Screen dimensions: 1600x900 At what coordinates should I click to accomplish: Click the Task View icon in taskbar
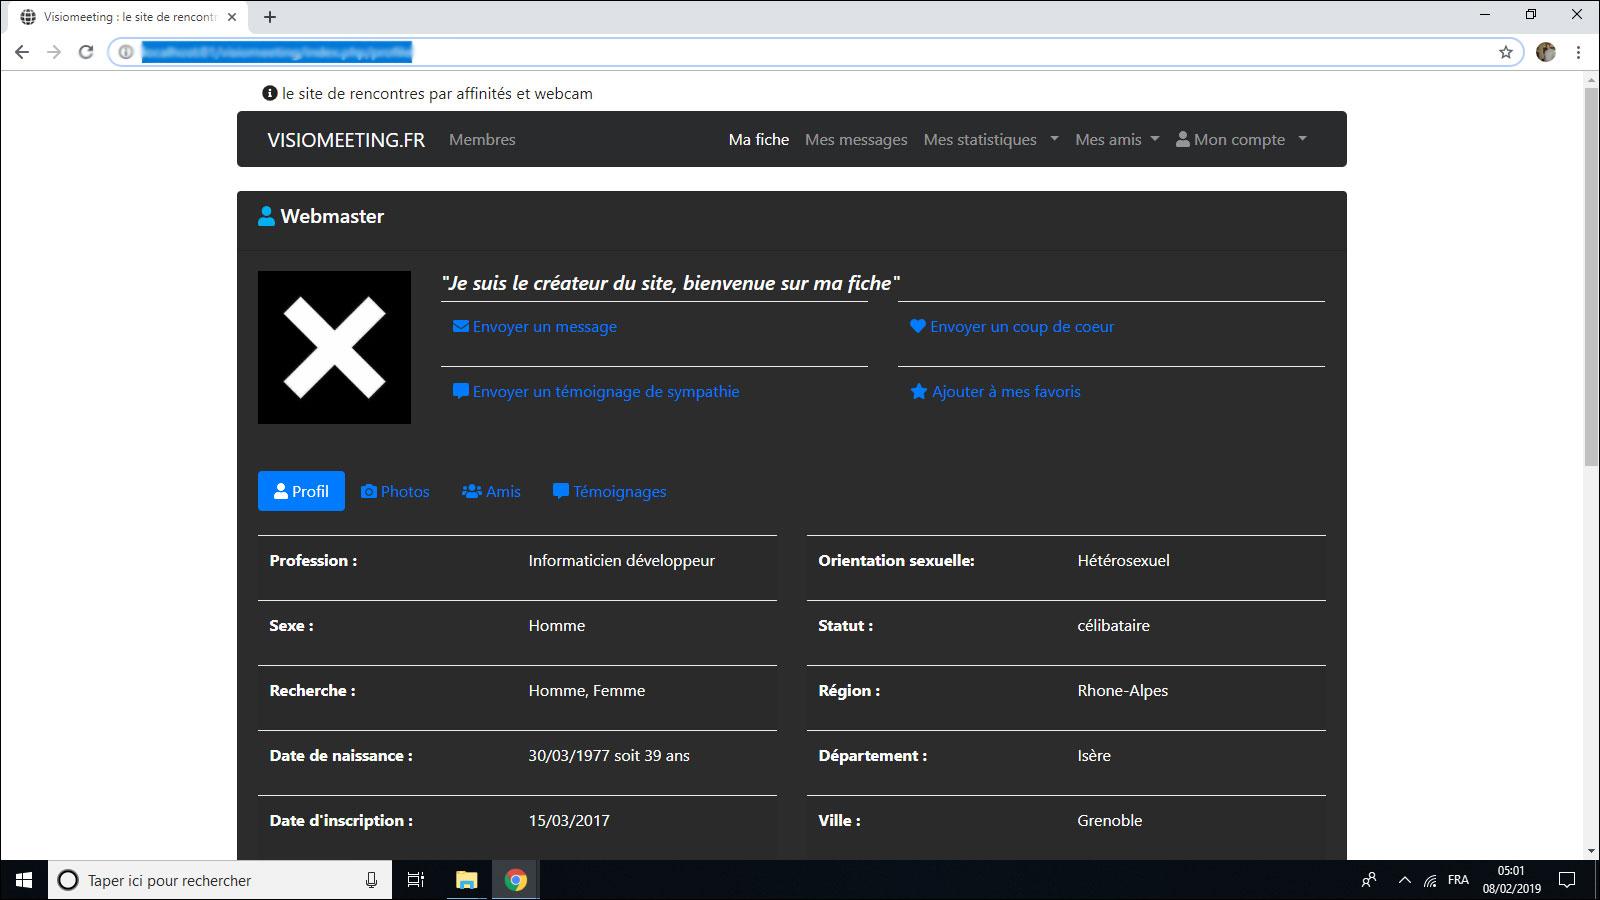coord(416,880)
